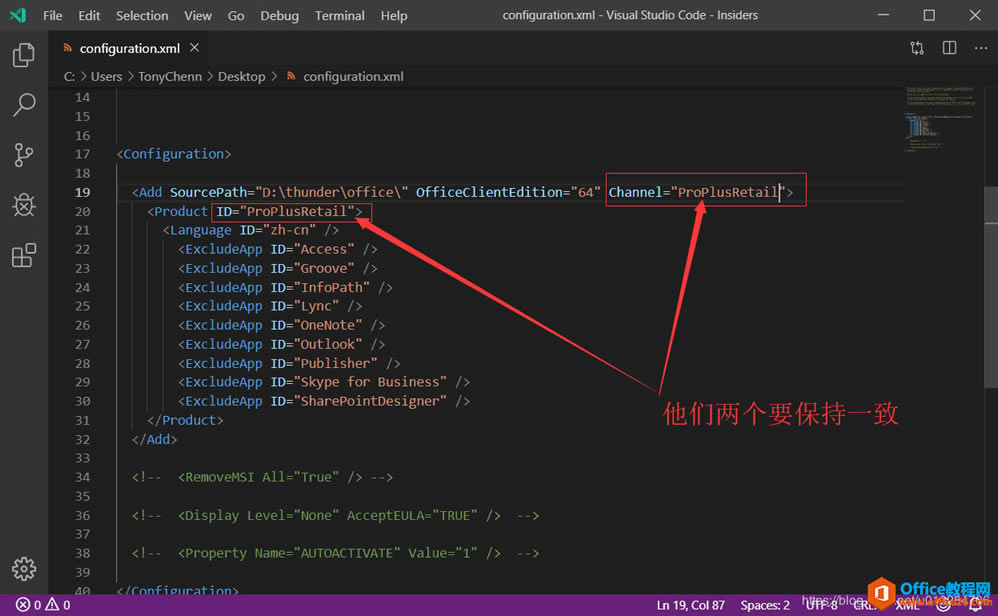Open the Explorer view in activity bar

tap(24, 55)
